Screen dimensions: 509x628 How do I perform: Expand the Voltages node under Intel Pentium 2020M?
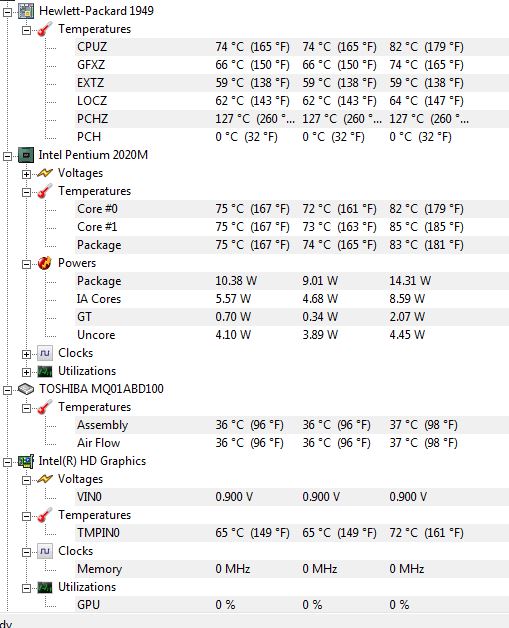26,174
